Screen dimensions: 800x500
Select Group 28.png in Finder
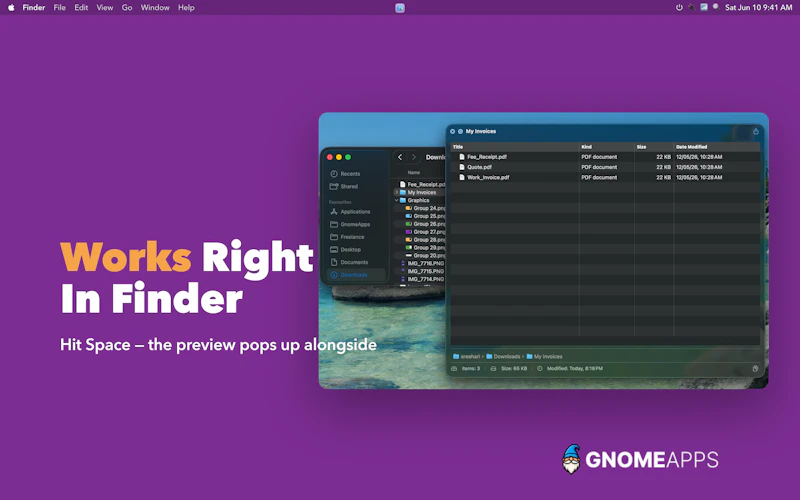(x=425, y=240)
